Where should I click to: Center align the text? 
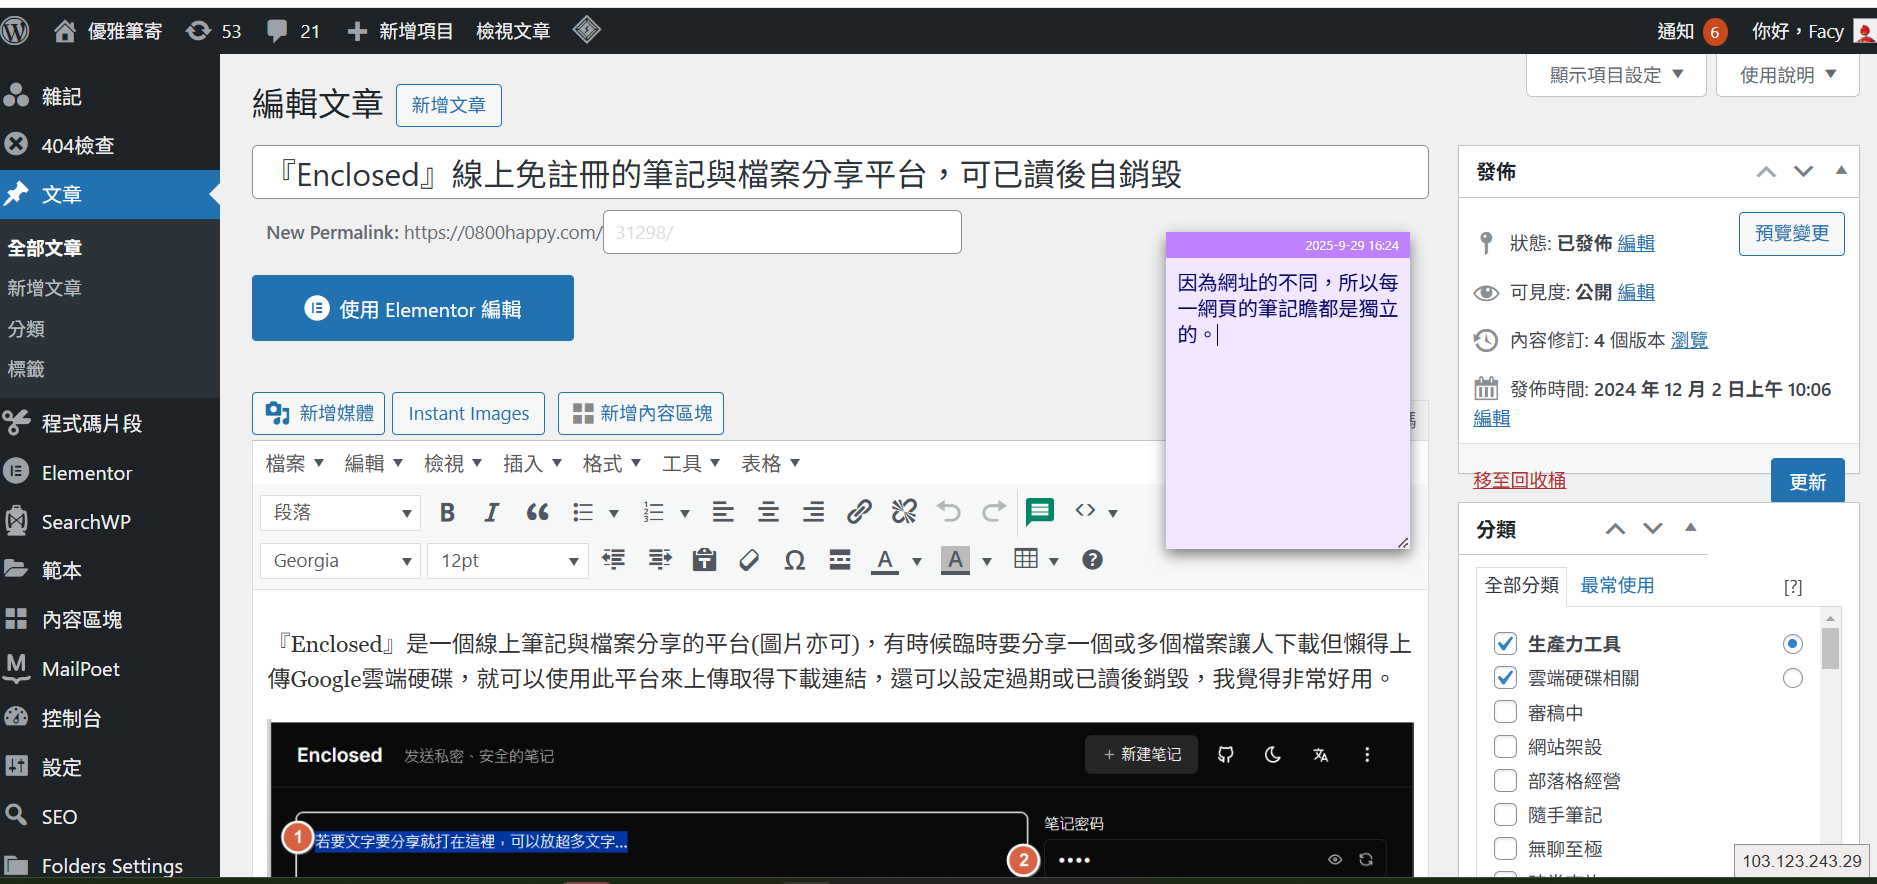click(x=768, y=513)
